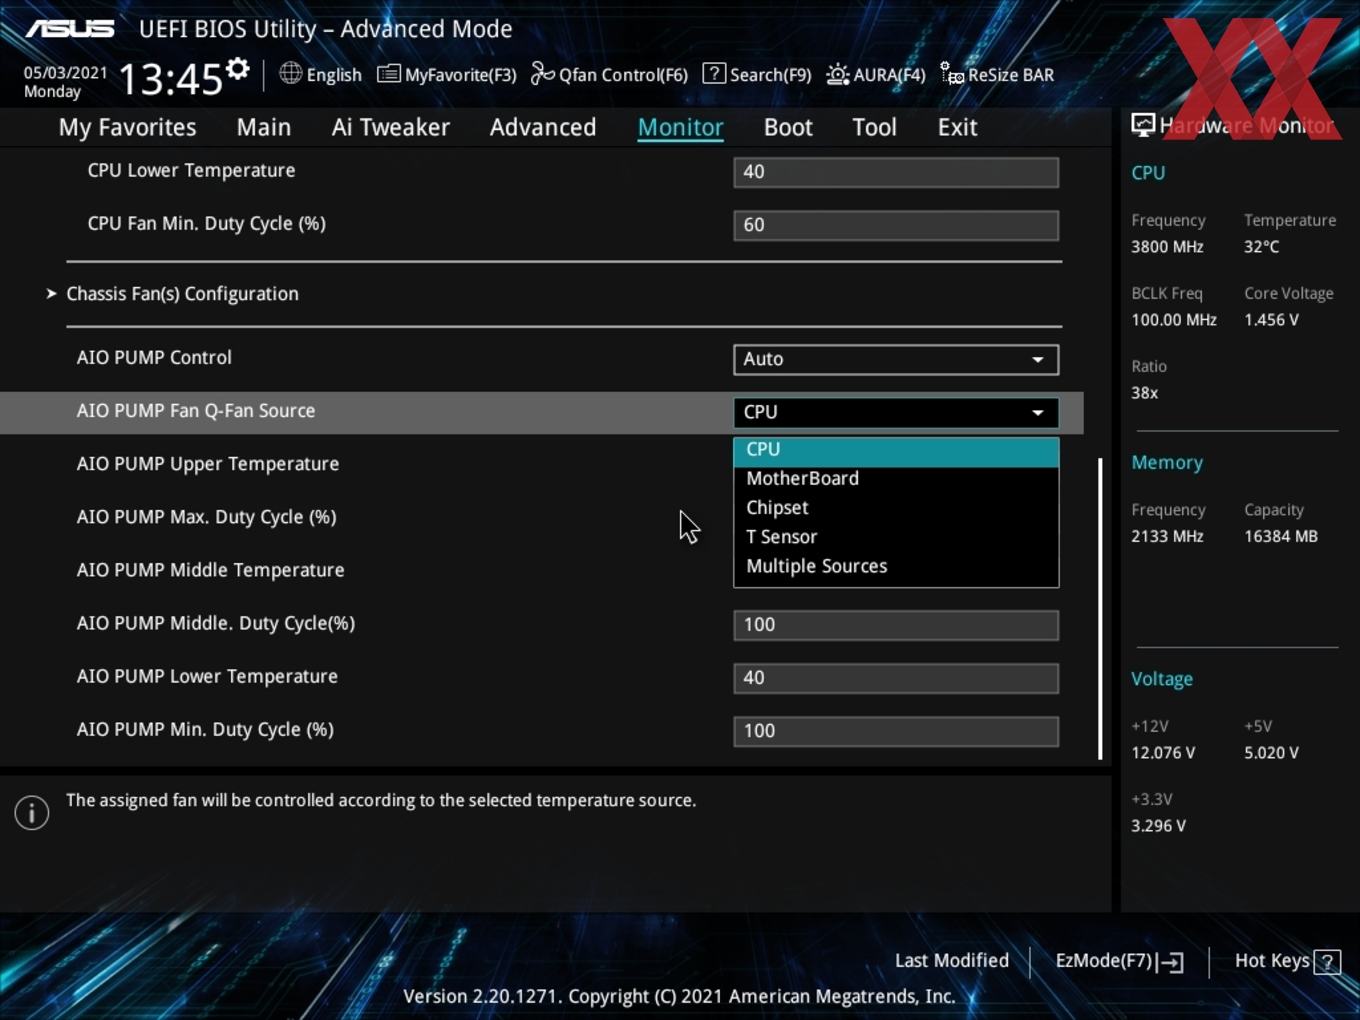Click the Search(F9) label

pyautogui.click(x=770, y=75)
